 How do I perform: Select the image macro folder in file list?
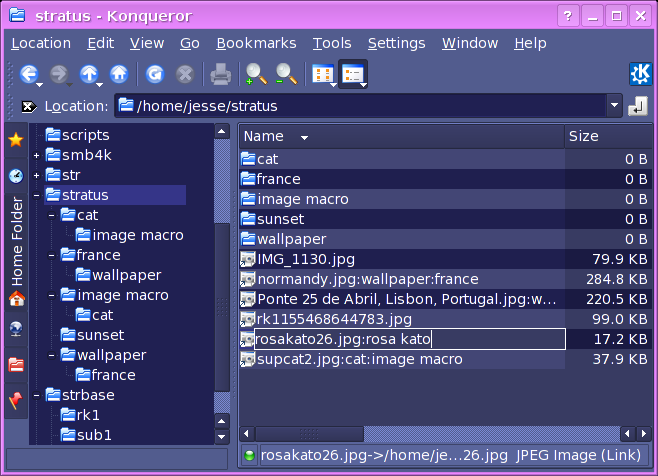pos(295,199)
